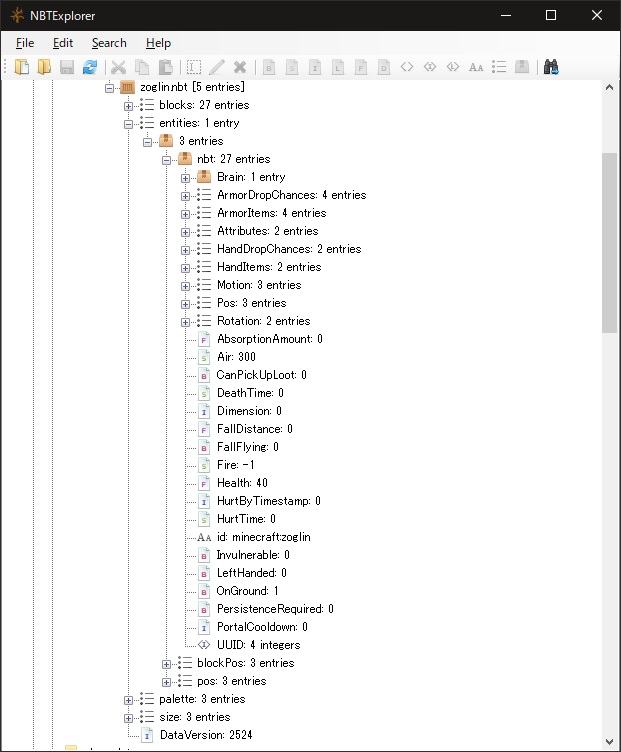Screen dimensions: 621x752
Task: Select the size: 3 entries node
Action: (x=195, y=717)
